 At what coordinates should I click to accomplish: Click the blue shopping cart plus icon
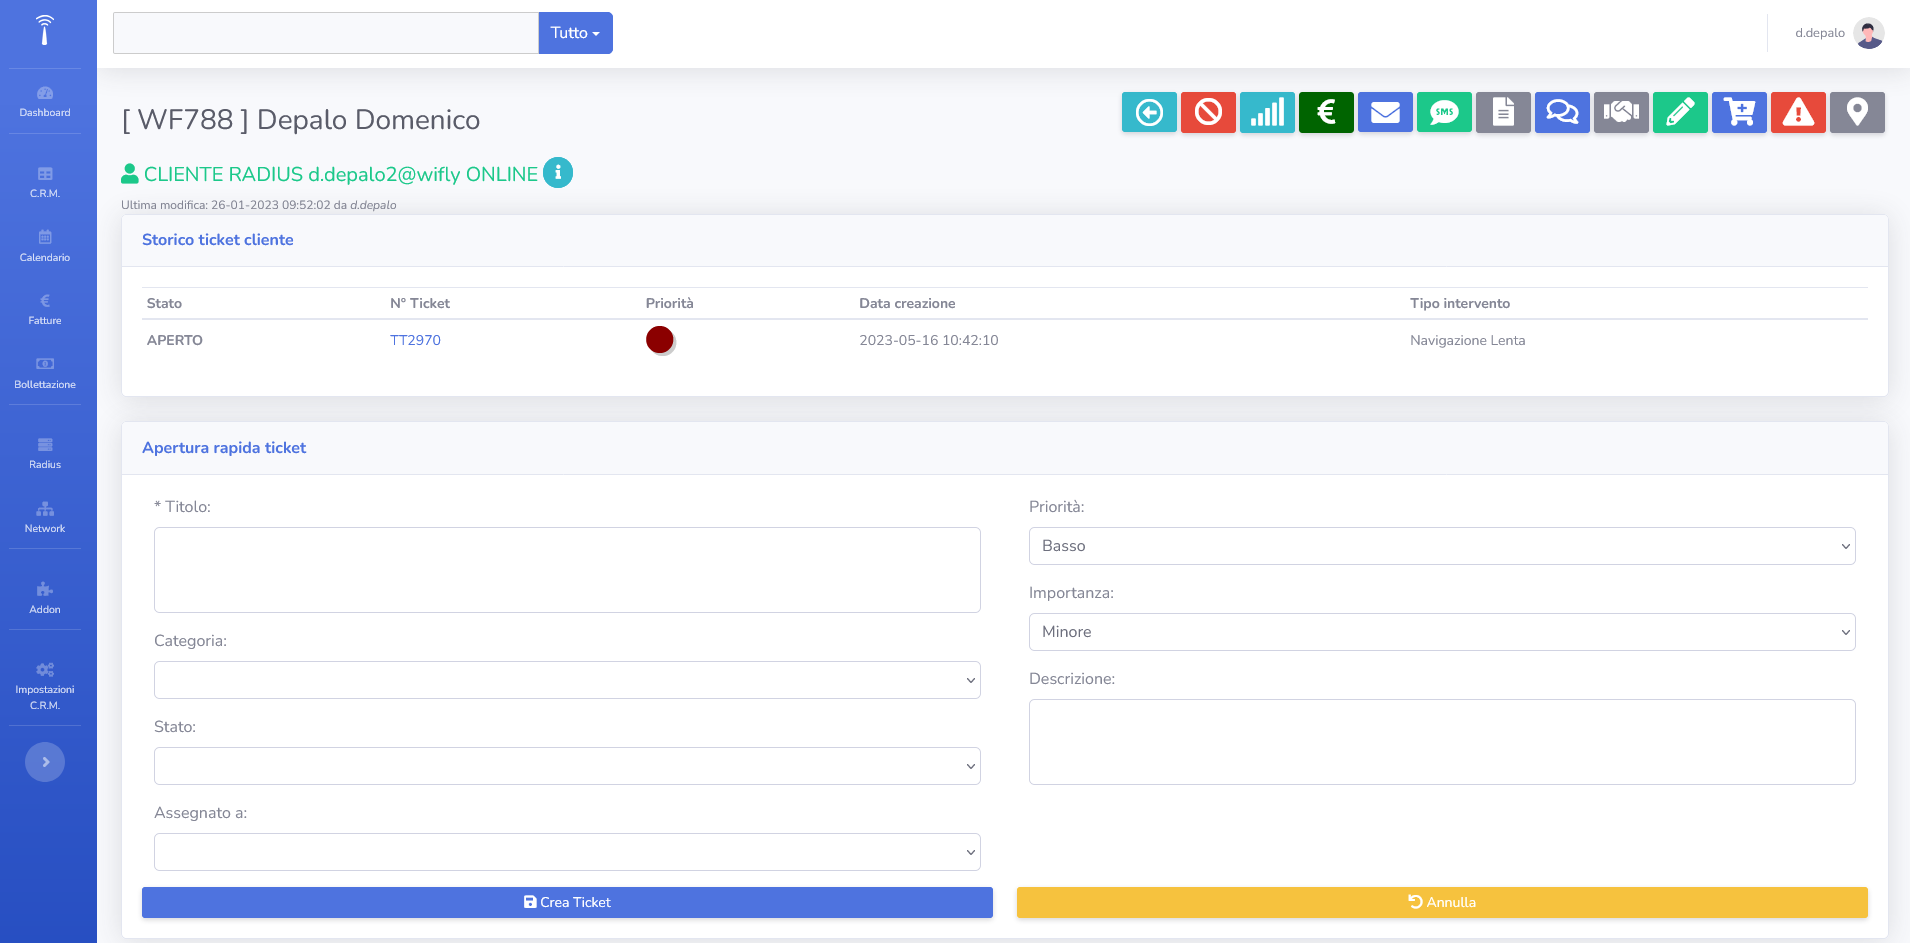(1739, 112)
